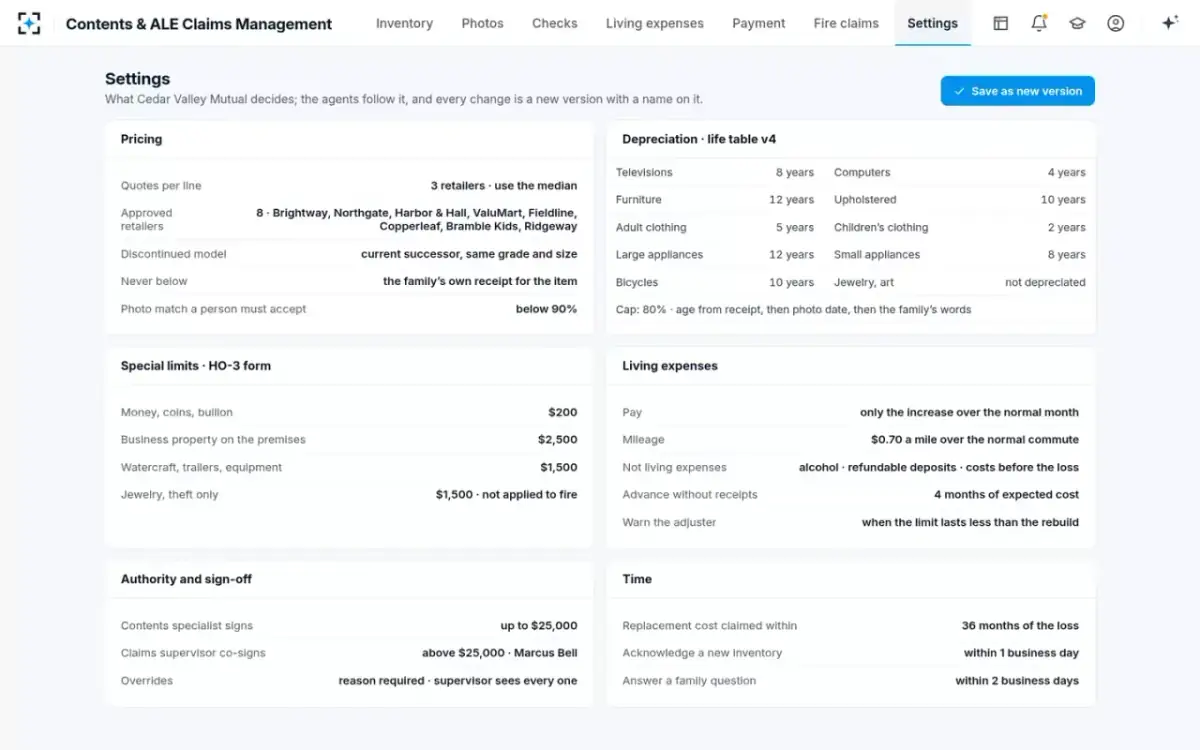Screen dimensions: 1200x750
Task: Select 'when the limit lasts less than the rebuild'
Action: [970, 522]
